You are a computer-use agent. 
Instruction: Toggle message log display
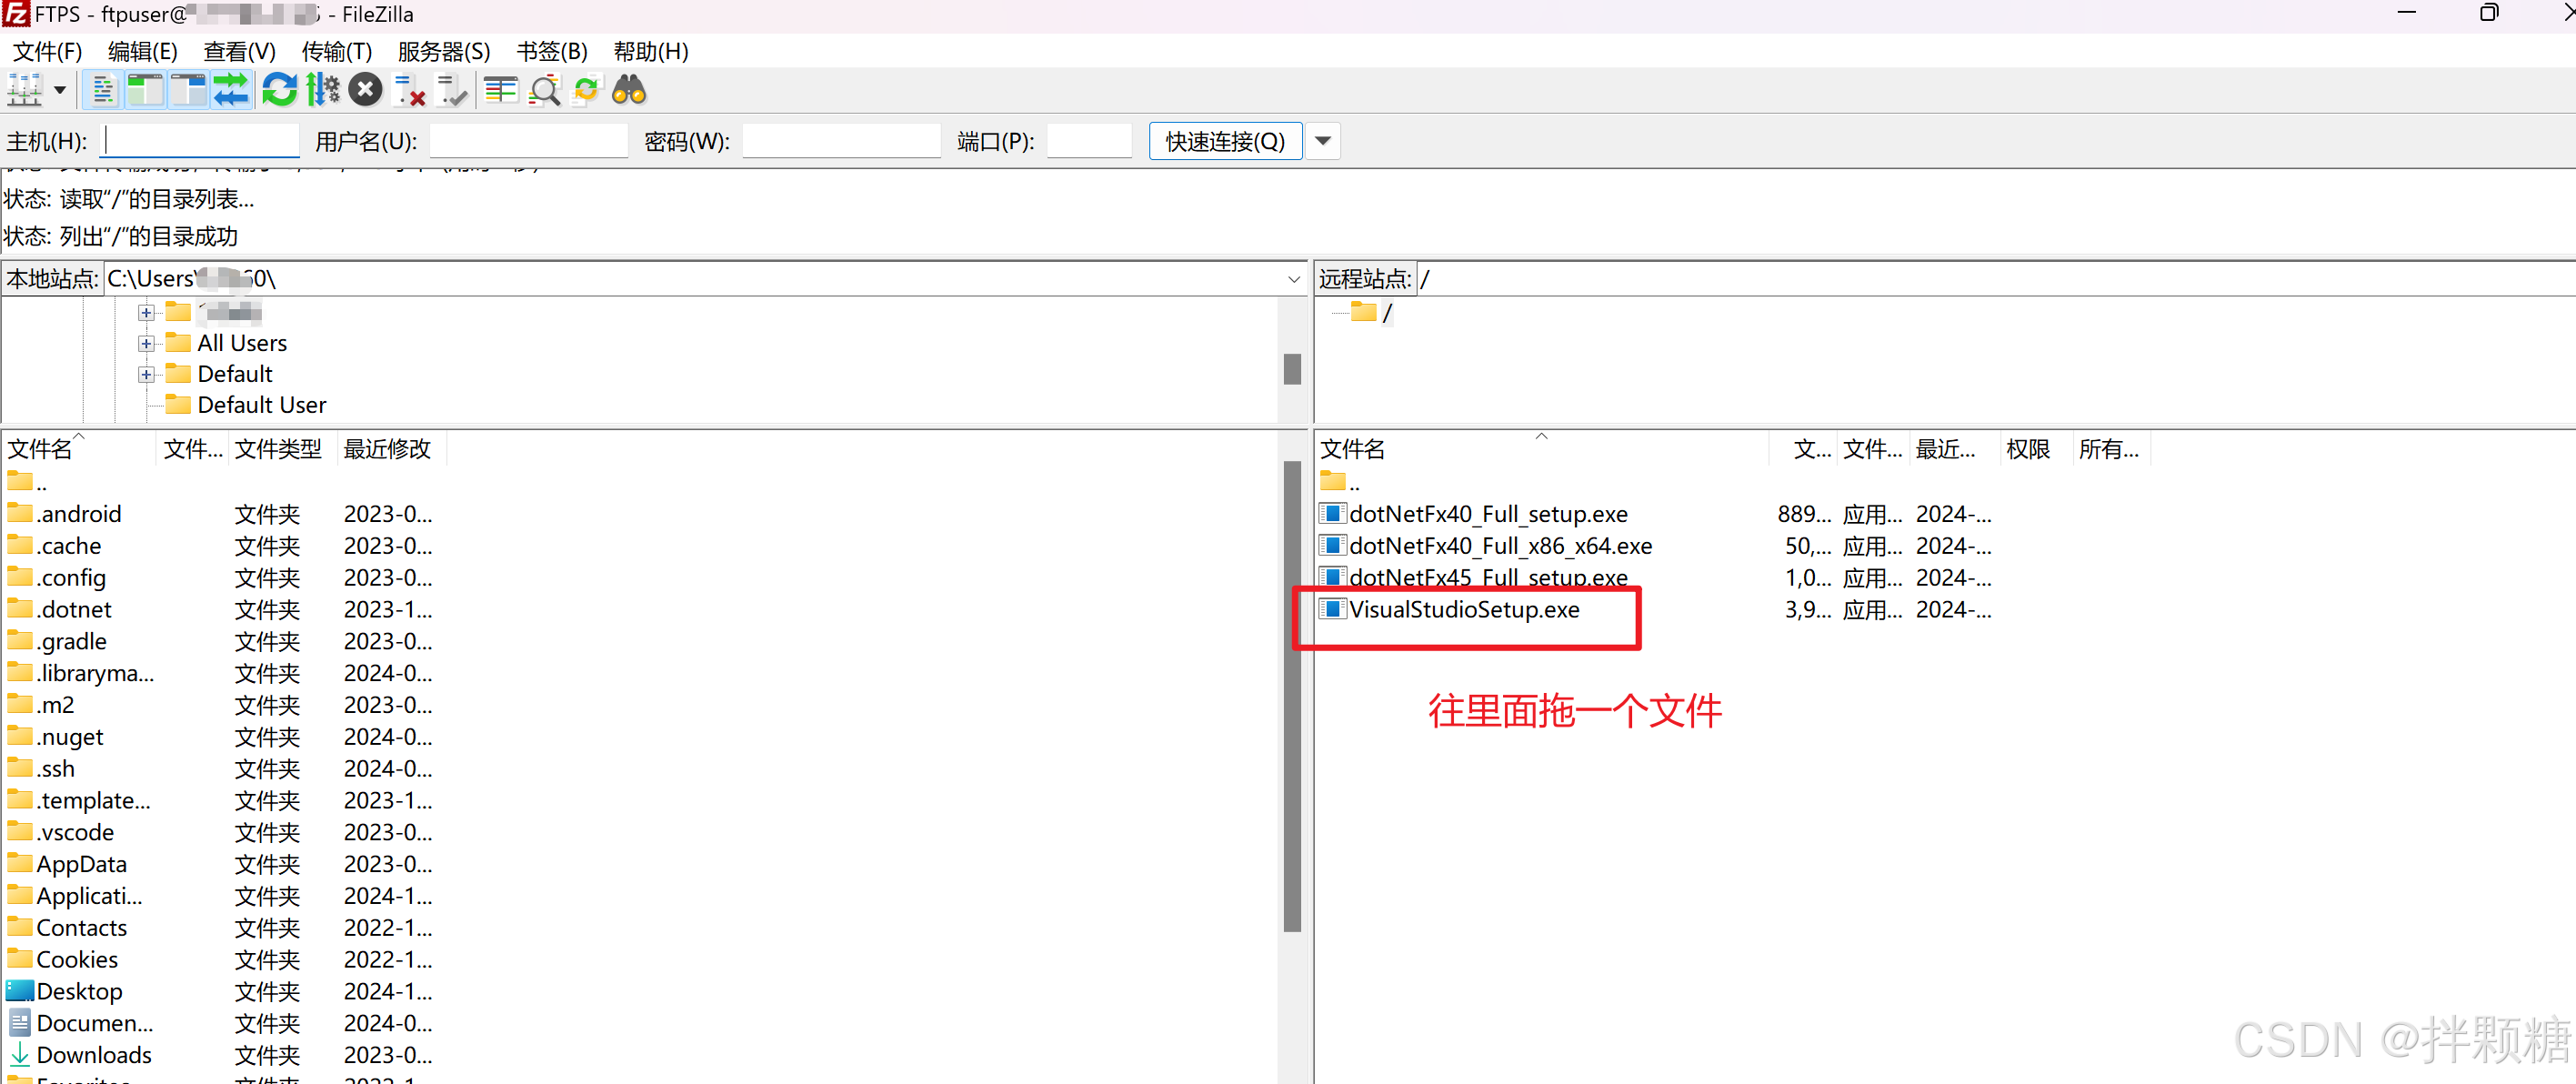click(102, 91)
